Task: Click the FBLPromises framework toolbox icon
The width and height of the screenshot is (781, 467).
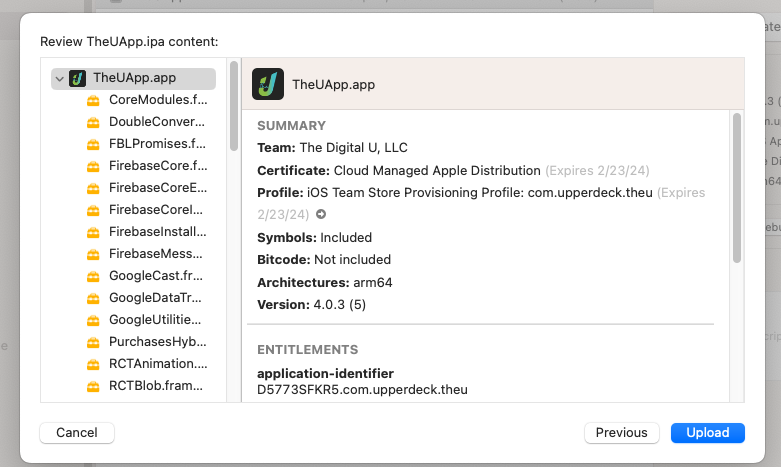Action: [x=93, y=144]
